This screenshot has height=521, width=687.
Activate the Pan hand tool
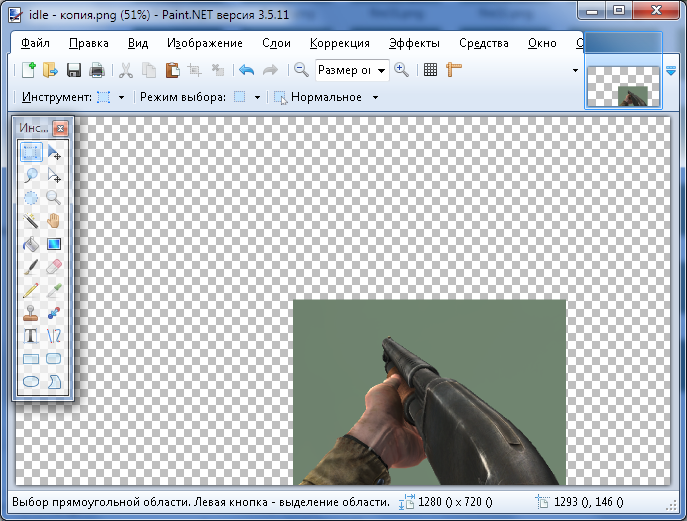pyautogui.click(x=54, y=220)
